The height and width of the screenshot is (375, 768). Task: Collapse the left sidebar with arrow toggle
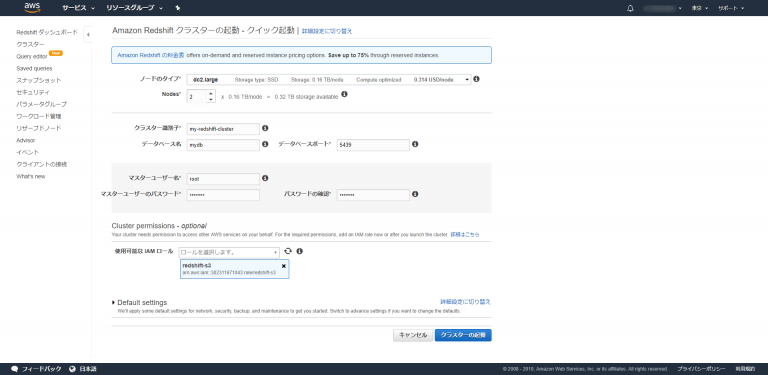pyautogui.click(x=88, y=34)
